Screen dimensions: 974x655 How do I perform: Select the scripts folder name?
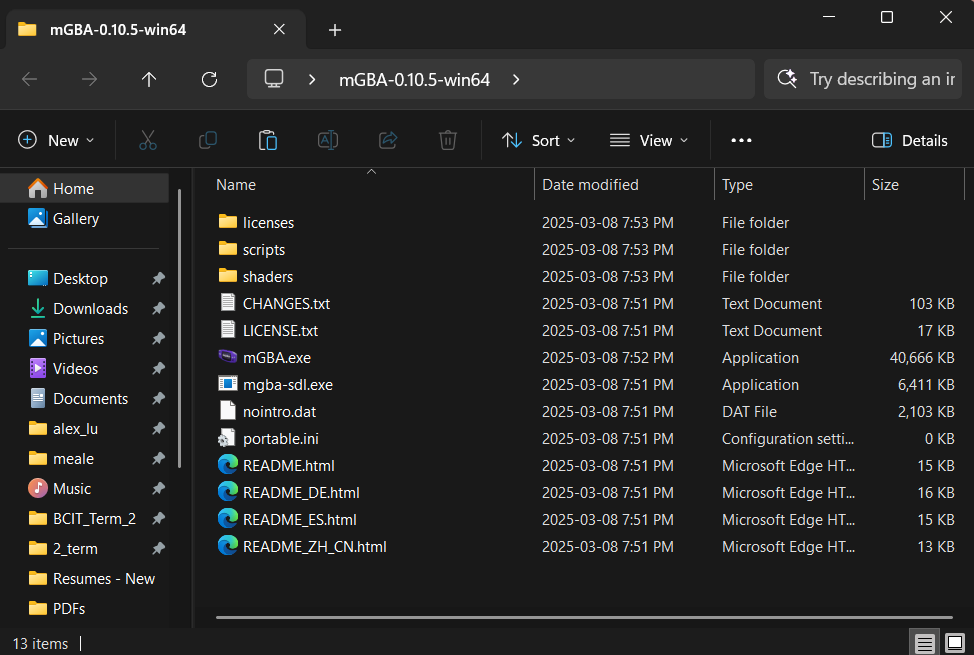coord(264,249)
